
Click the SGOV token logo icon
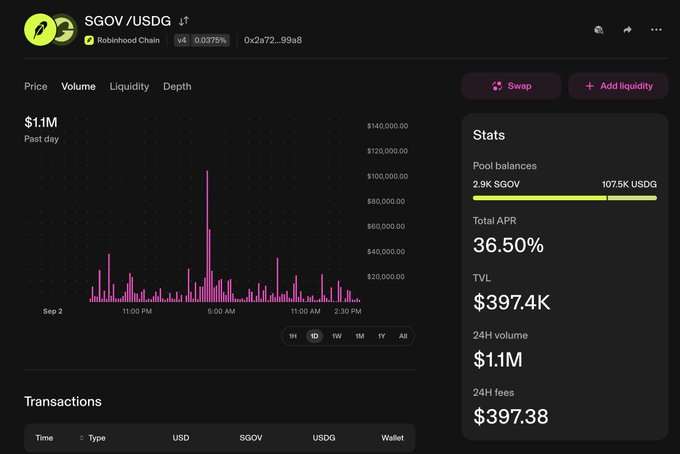40,29
